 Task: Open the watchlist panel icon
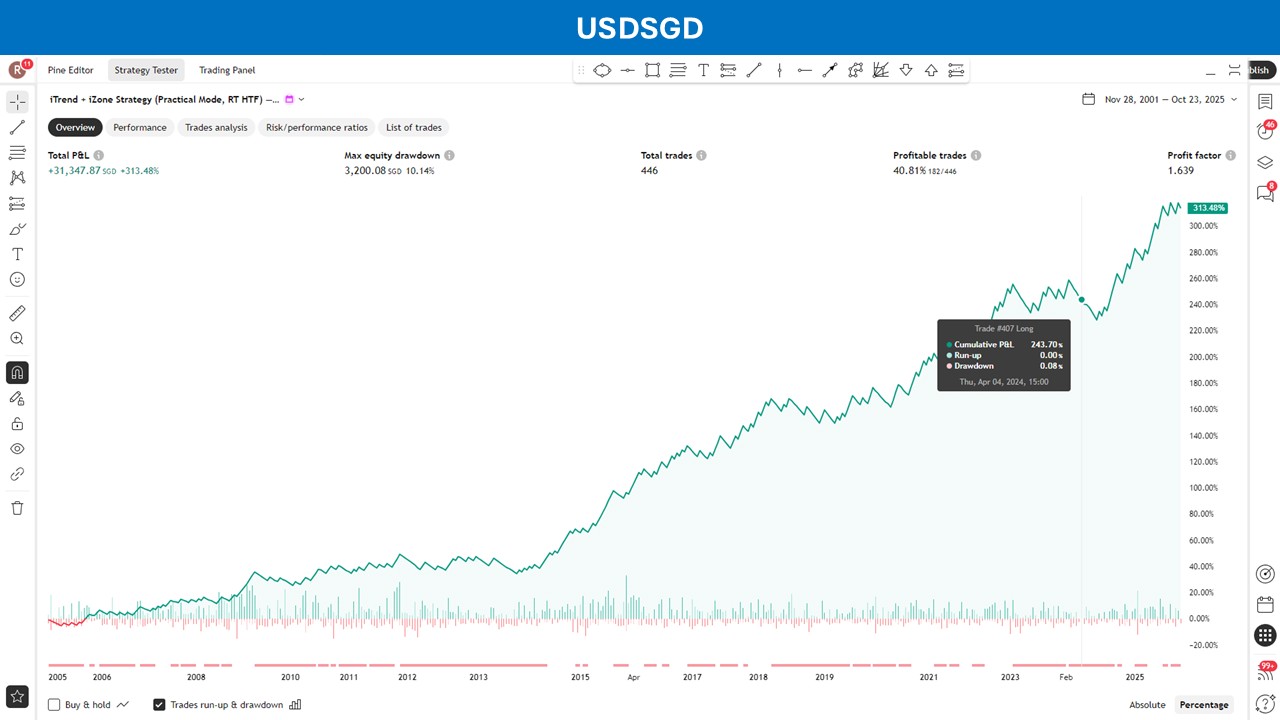pos(1265,102)
